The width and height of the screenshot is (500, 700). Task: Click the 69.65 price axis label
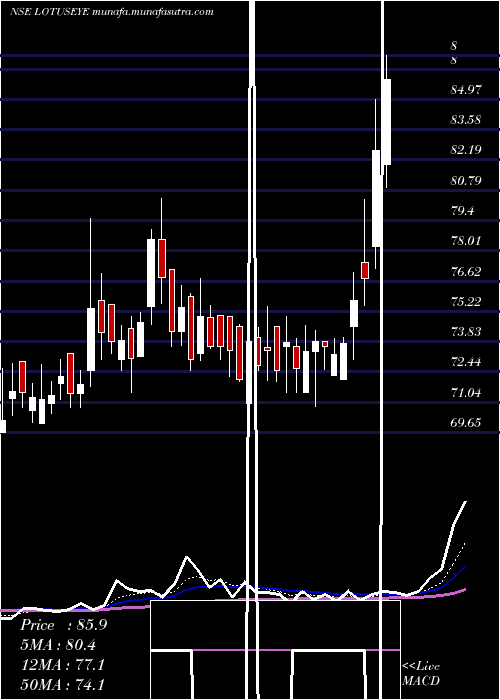tap(466, 422)
